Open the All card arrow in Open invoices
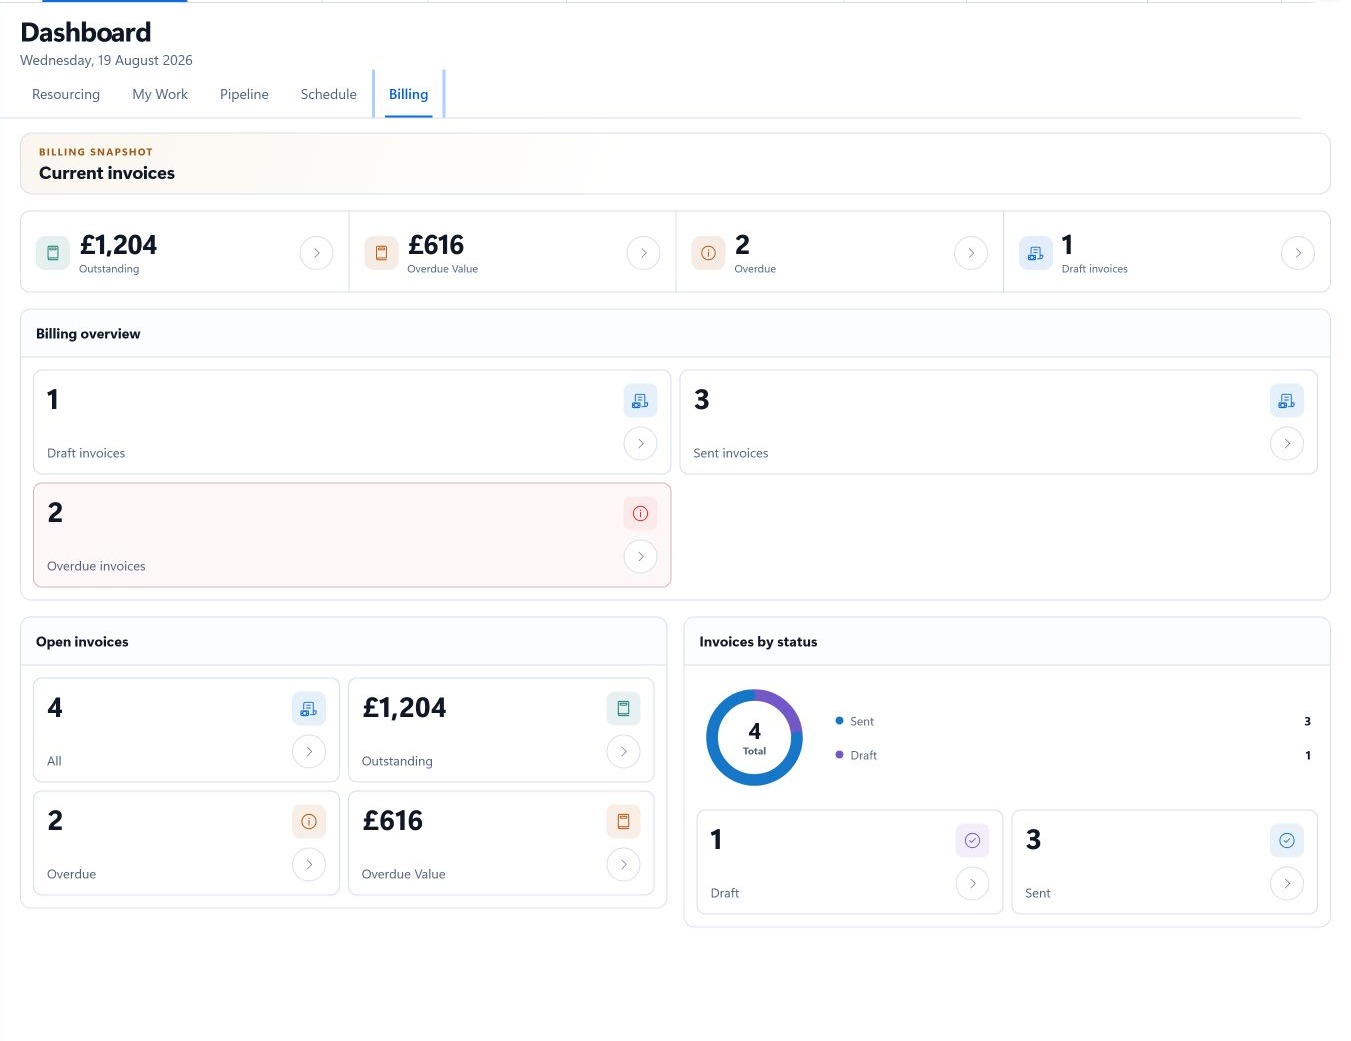 tap(309, 751)
